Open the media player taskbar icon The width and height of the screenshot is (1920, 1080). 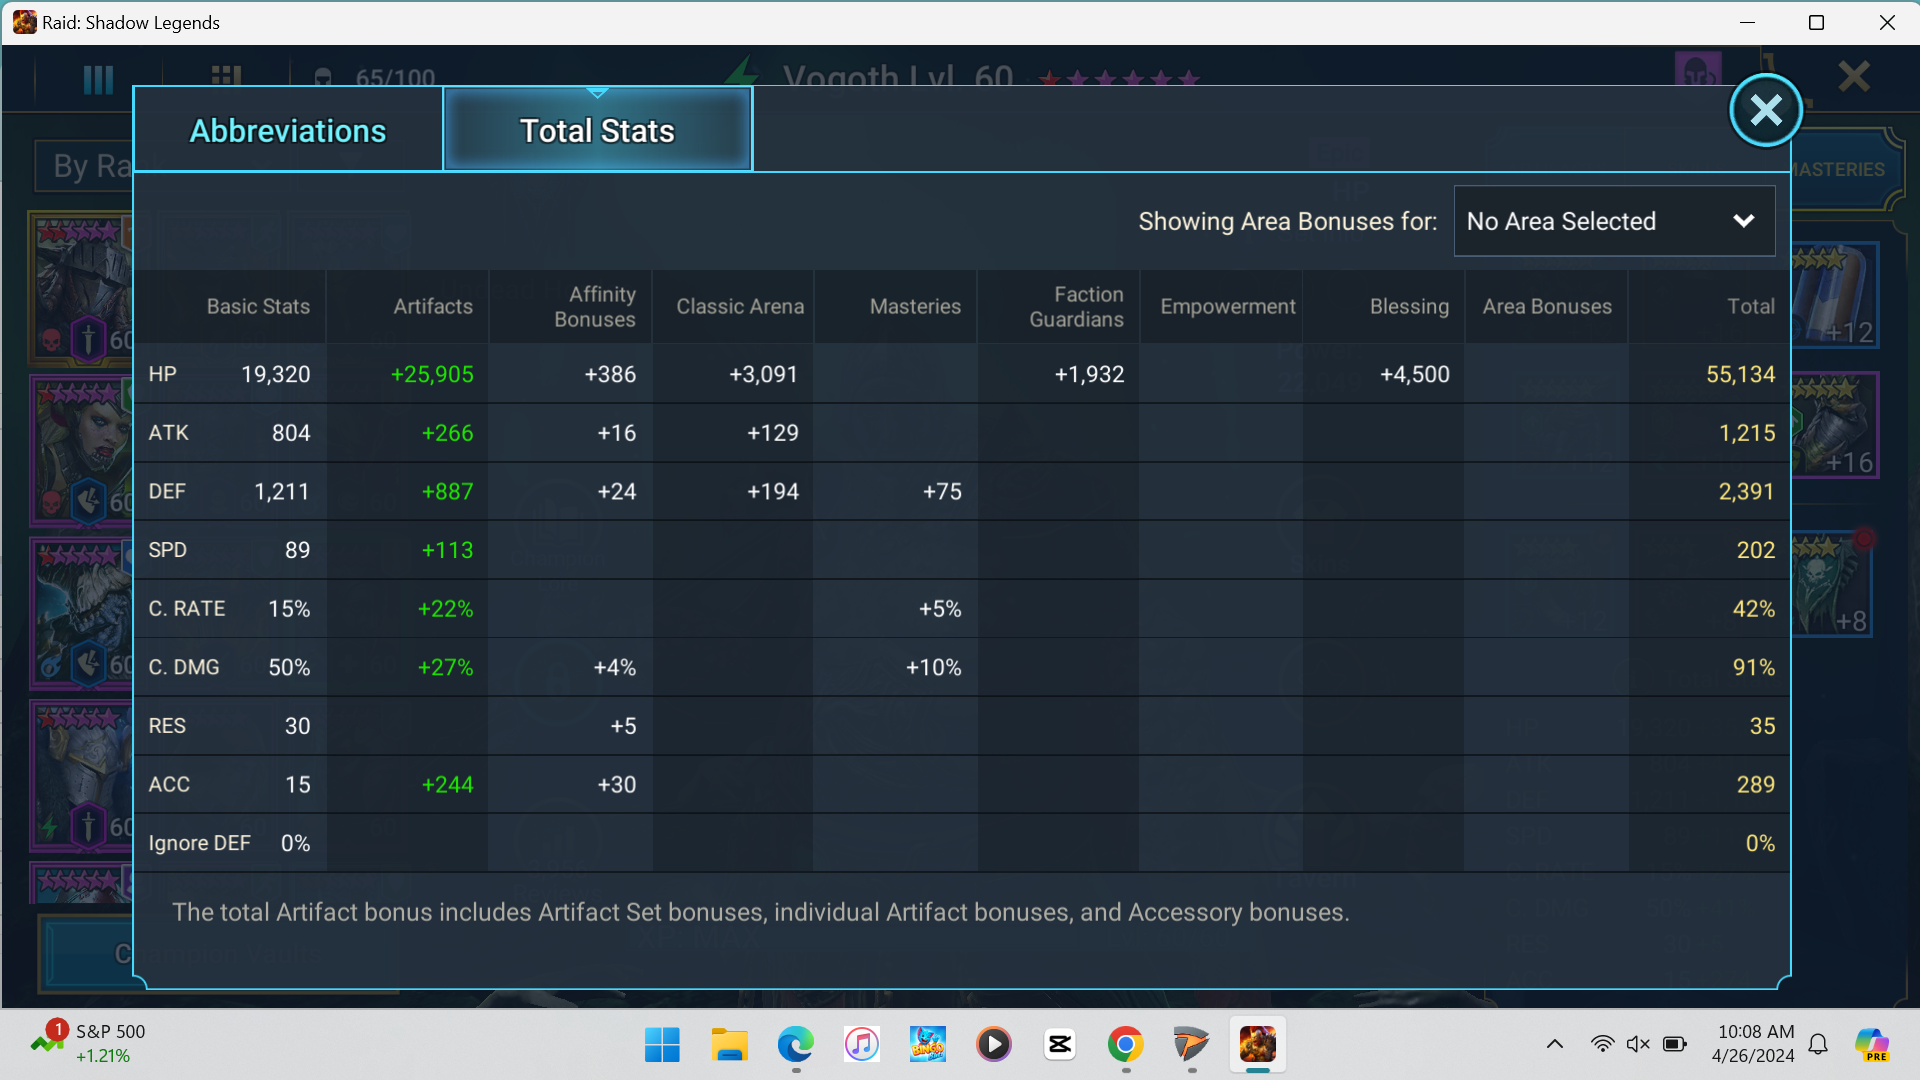point(994,1045)
